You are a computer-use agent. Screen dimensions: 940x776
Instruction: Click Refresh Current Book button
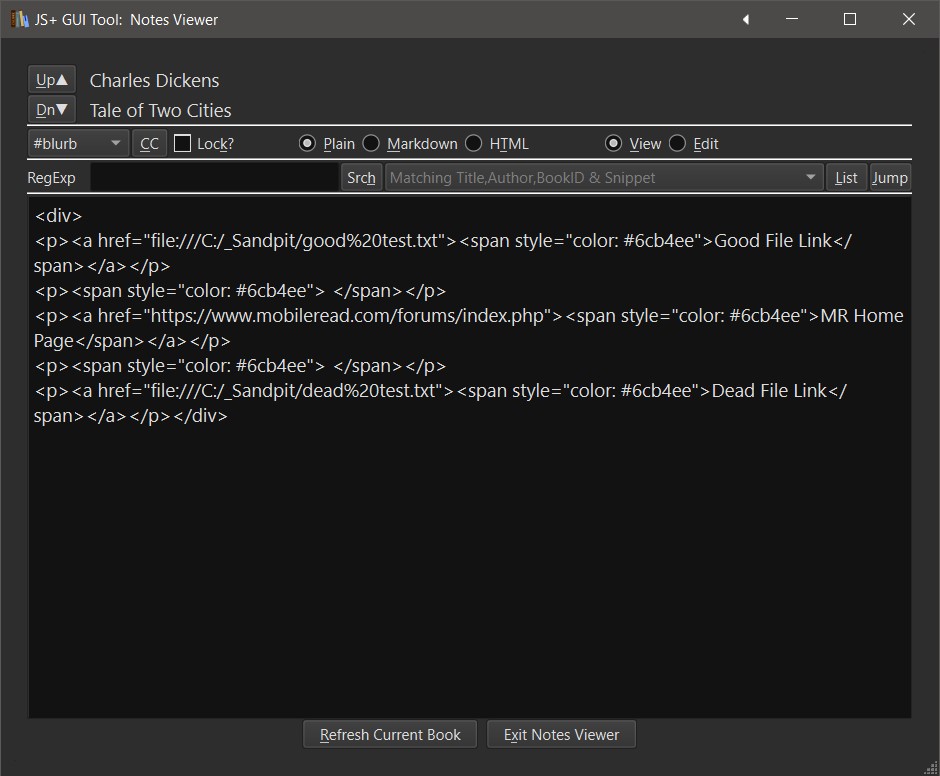point(390,734)
